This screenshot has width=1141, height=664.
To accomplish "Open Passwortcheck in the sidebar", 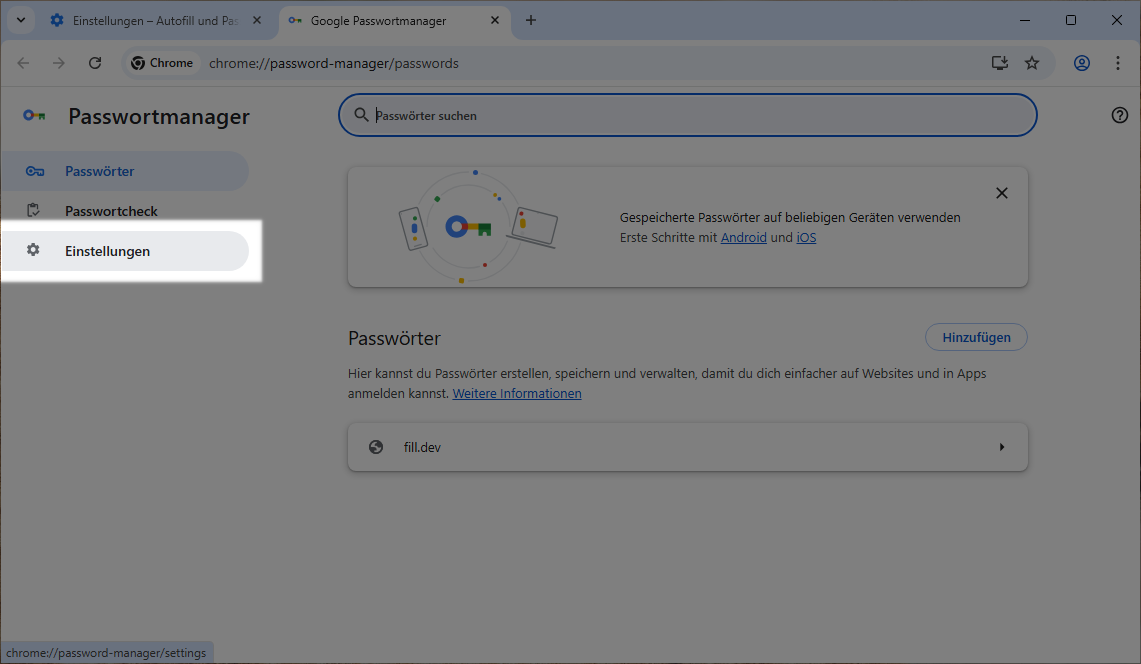I will [125, 211].
